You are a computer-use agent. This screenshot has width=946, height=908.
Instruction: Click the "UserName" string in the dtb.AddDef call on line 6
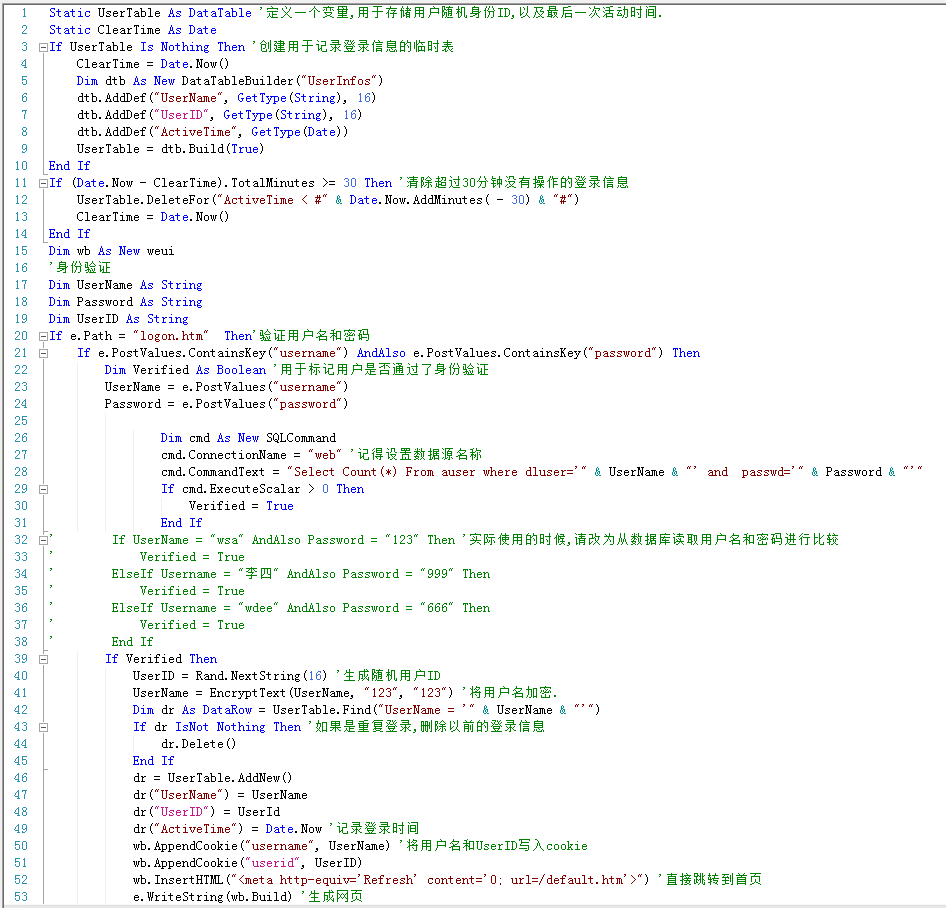click(188, 98)
